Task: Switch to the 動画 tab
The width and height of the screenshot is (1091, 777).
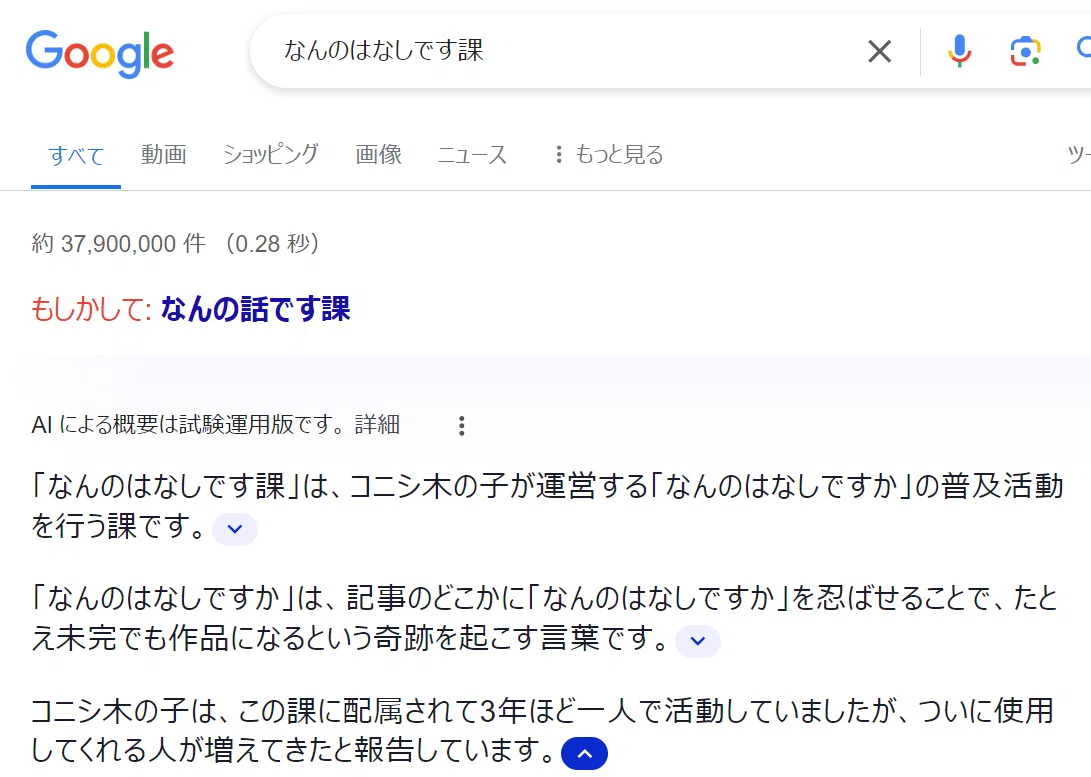Action: coord(164,154)
